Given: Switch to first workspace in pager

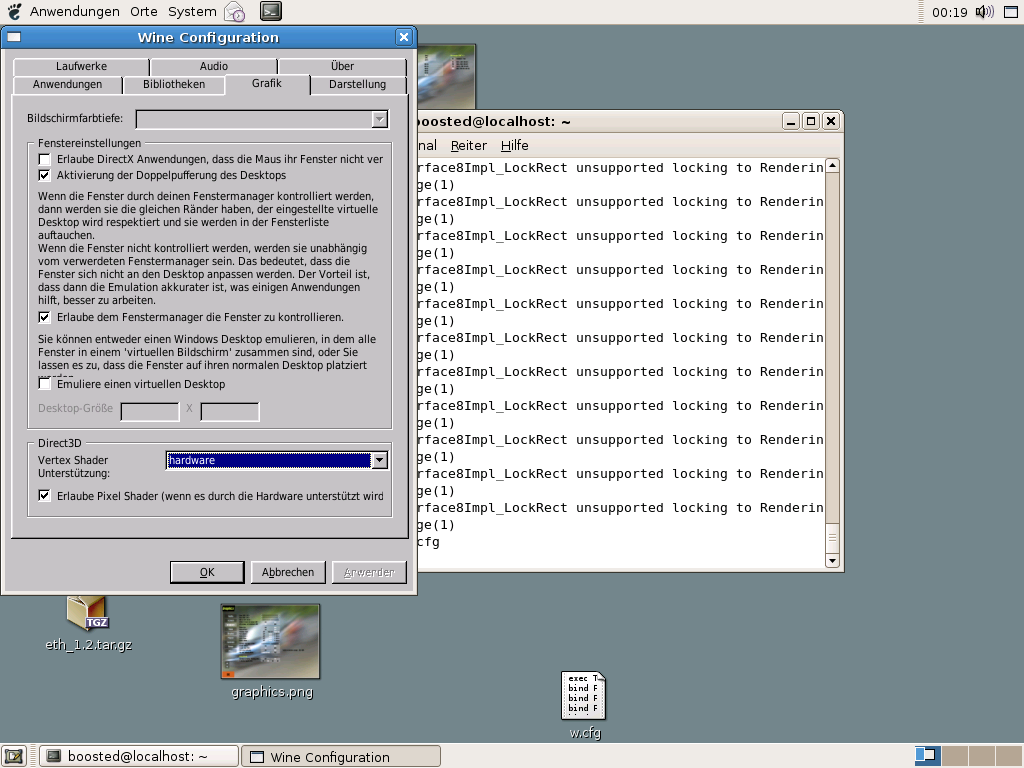Looking at the screenshot, I should click(927, 756).
